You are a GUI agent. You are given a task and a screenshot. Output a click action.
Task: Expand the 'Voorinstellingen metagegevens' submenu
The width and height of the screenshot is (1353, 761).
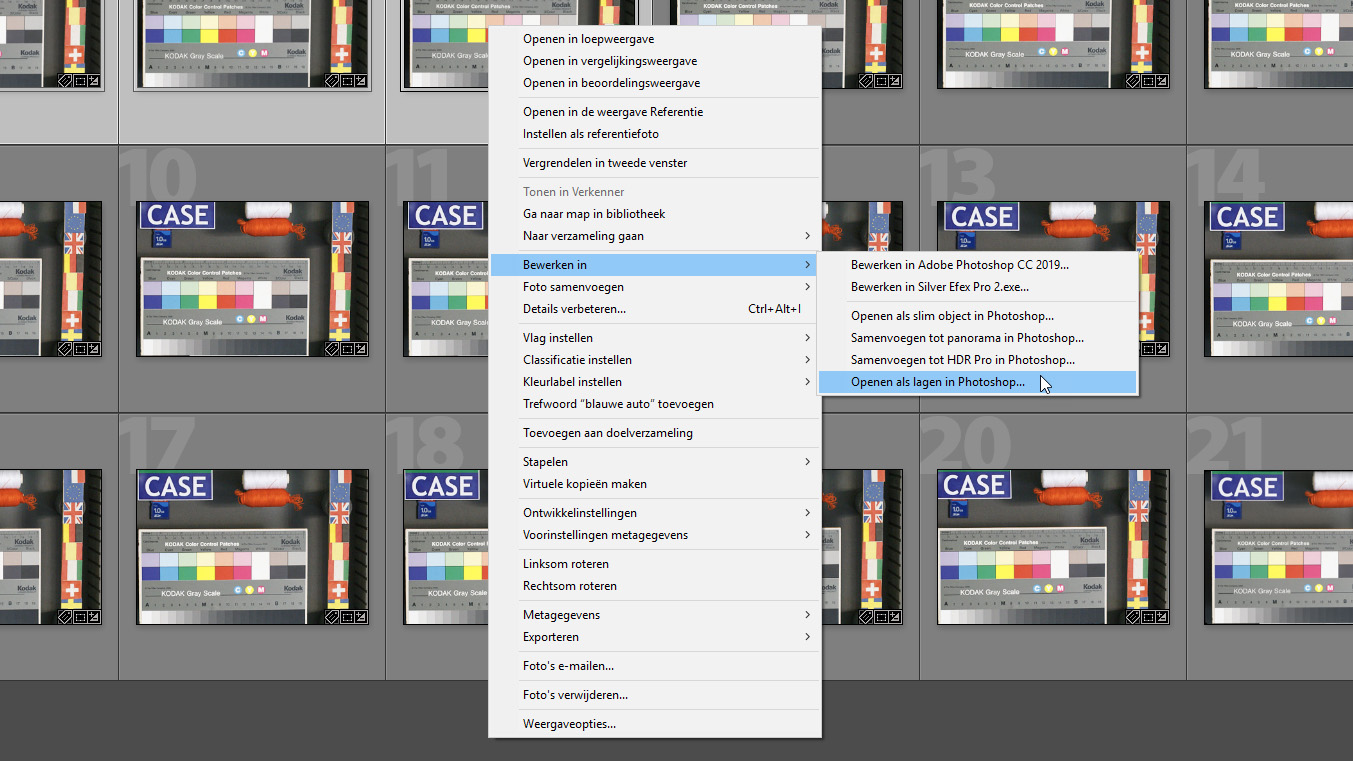coord(655,535)
